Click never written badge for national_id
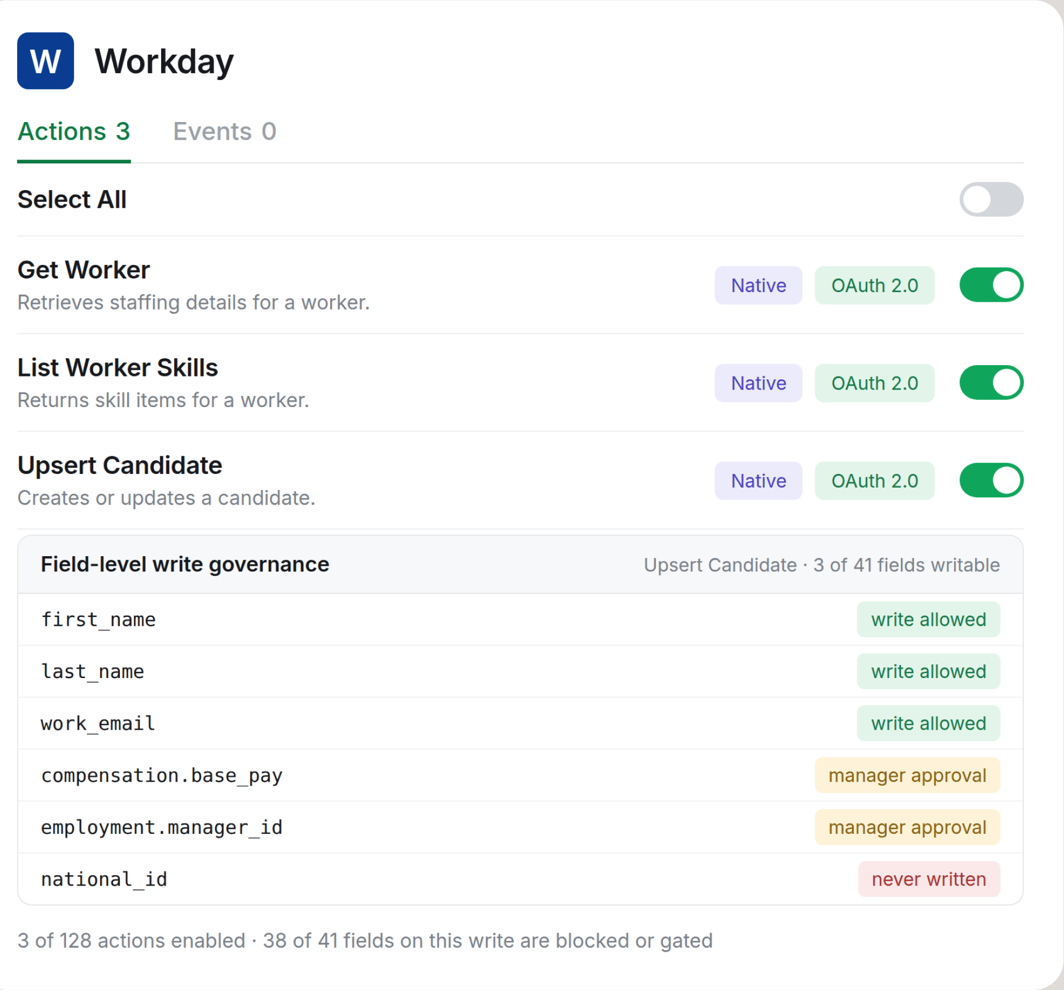This screenshot has width=1064, height=990. tap(929, 879)
